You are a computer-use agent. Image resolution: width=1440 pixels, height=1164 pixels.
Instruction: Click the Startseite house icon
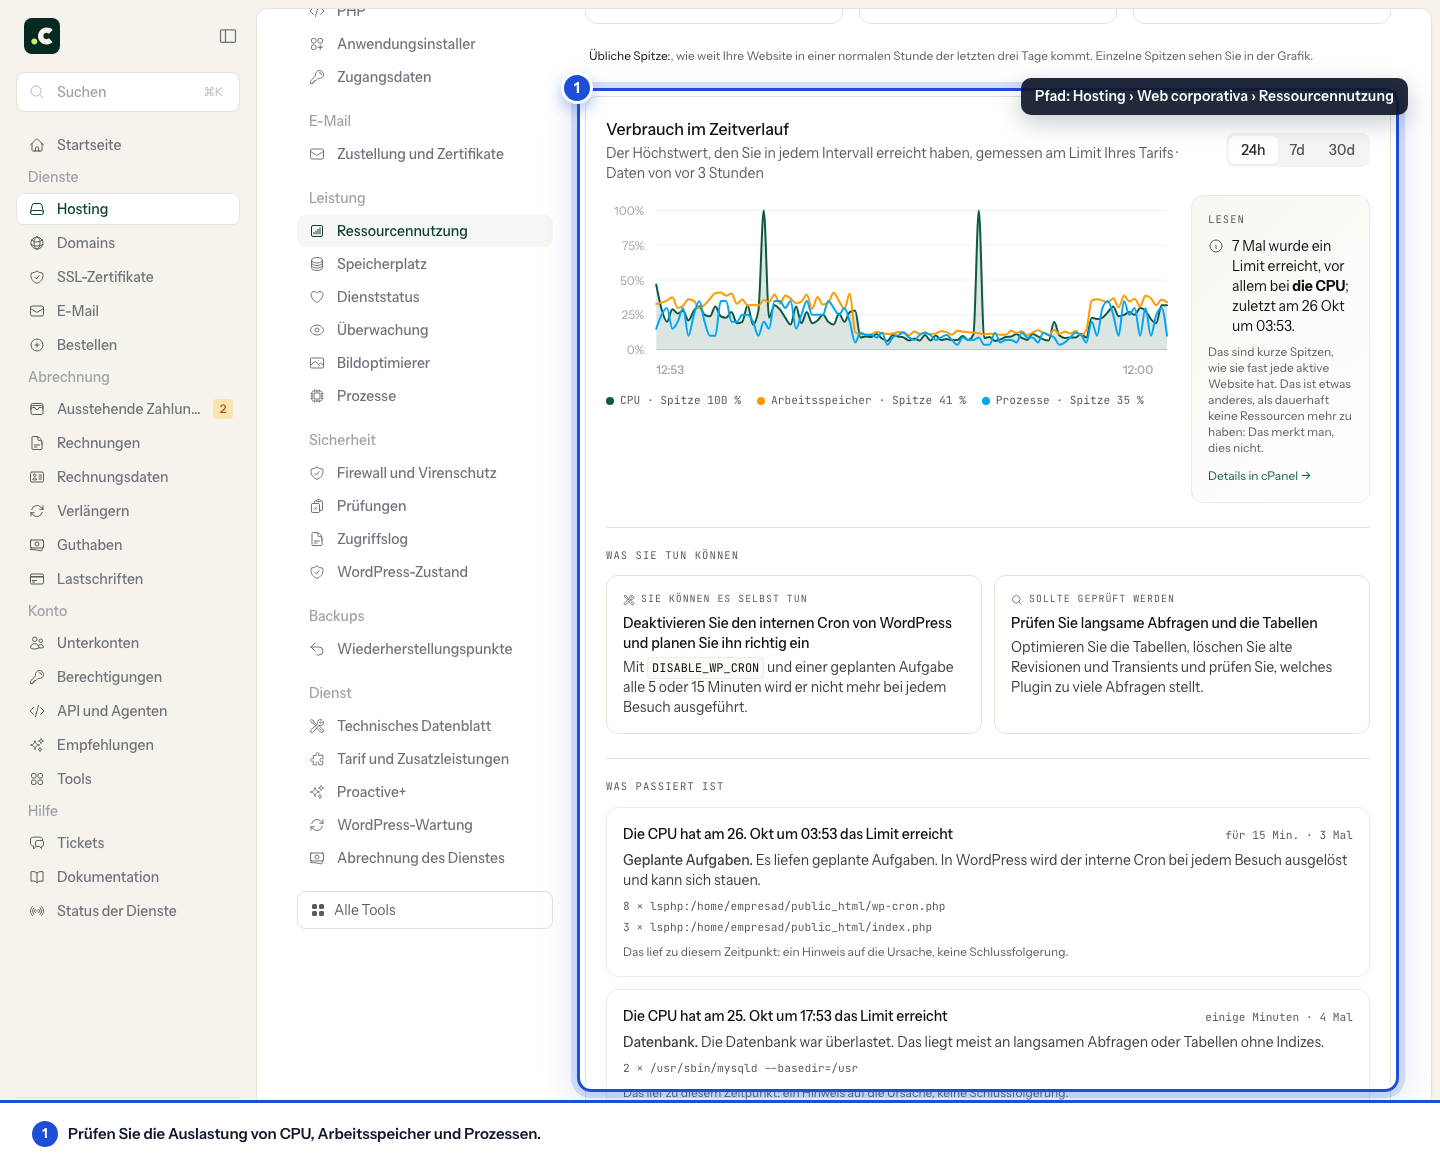click(x=37, y=145)
